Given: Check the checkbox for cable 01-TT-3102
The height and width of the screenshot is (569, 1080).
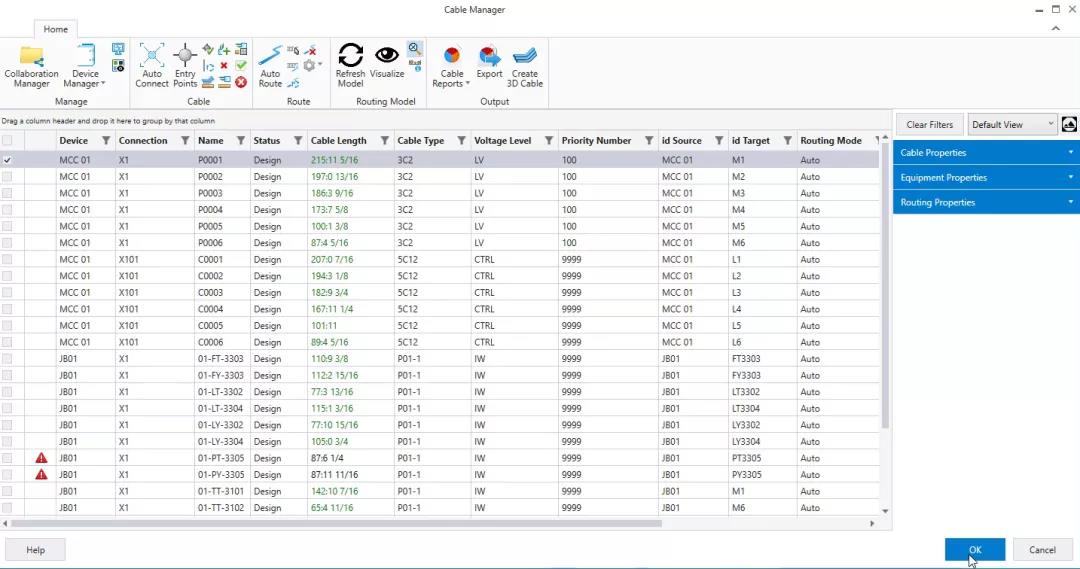Looking at the screenshot, I should [x=7, y=508].
